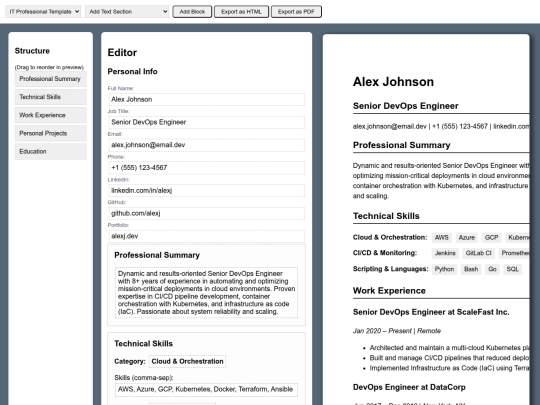The image size is (540, 405).
Task: Click the Professional Summary editor heading
Action: pos(157,255)
